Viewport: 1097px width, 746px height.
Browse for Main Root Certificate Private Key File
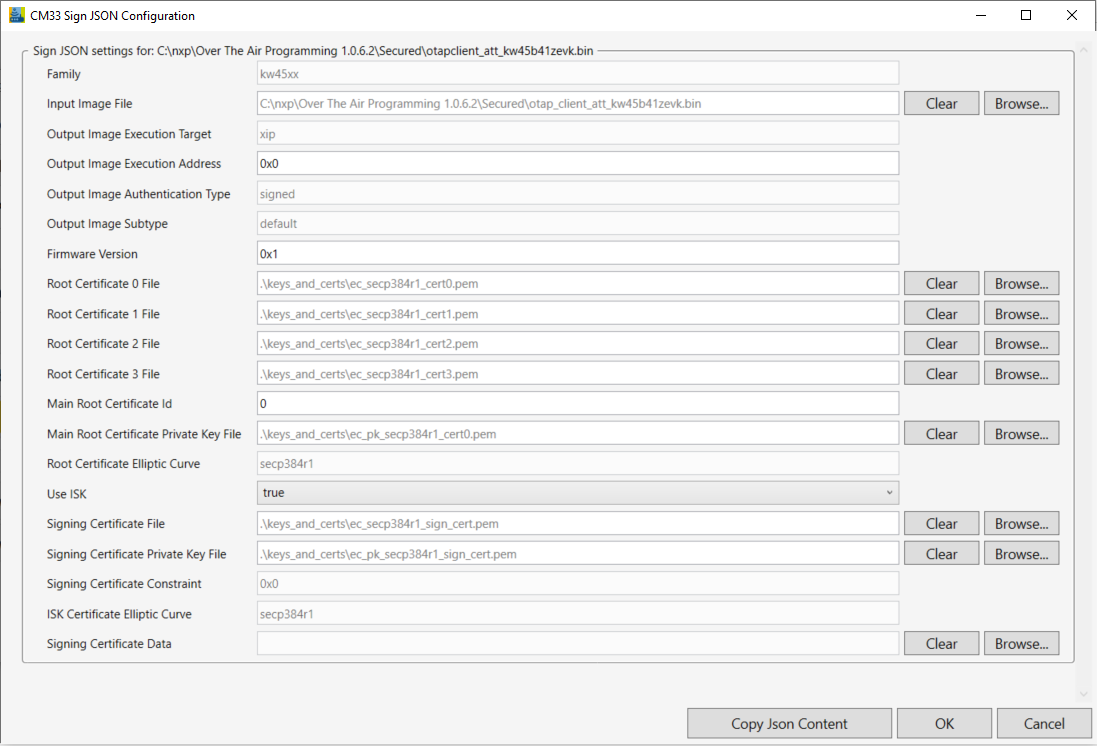1020,433
